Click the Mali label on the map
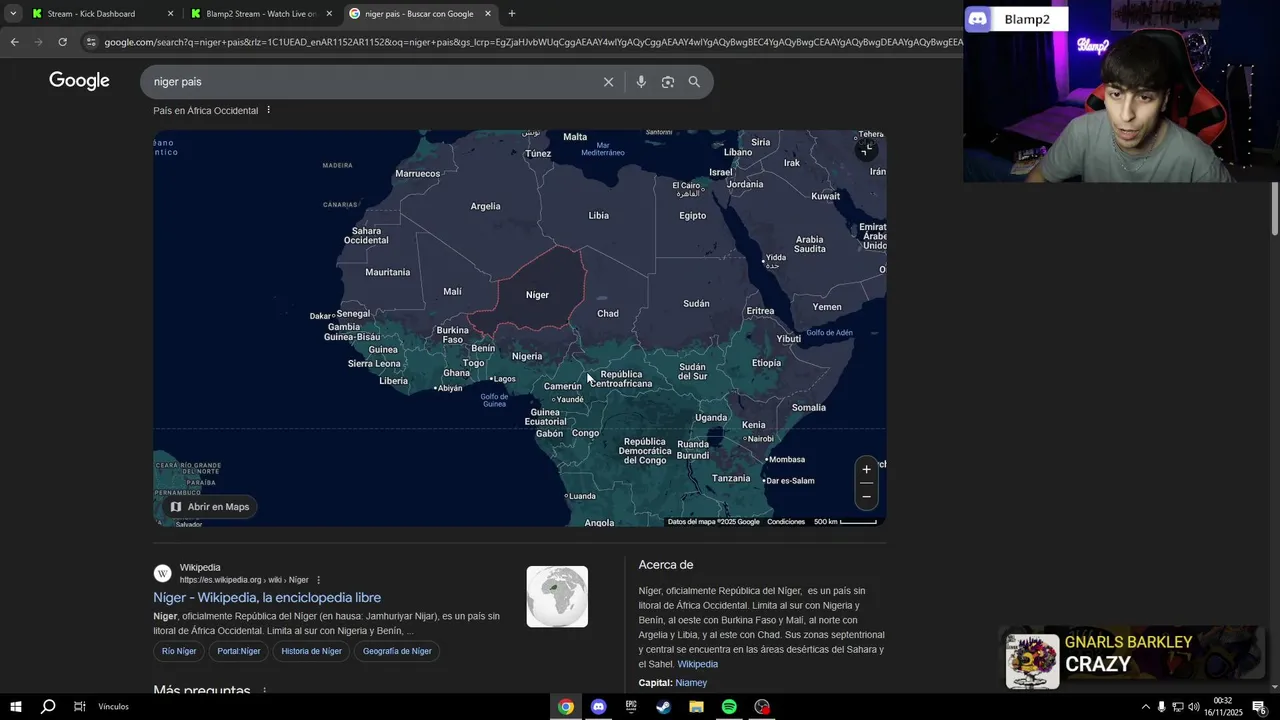The image size is (1280, 720). click(x=452, y=292)
